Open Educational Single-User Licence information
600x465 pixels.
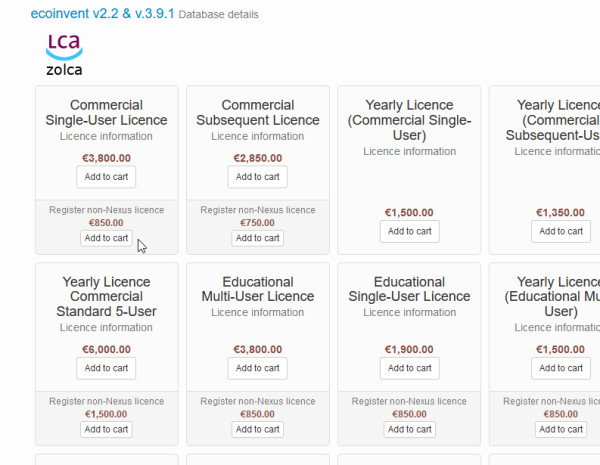409,312
